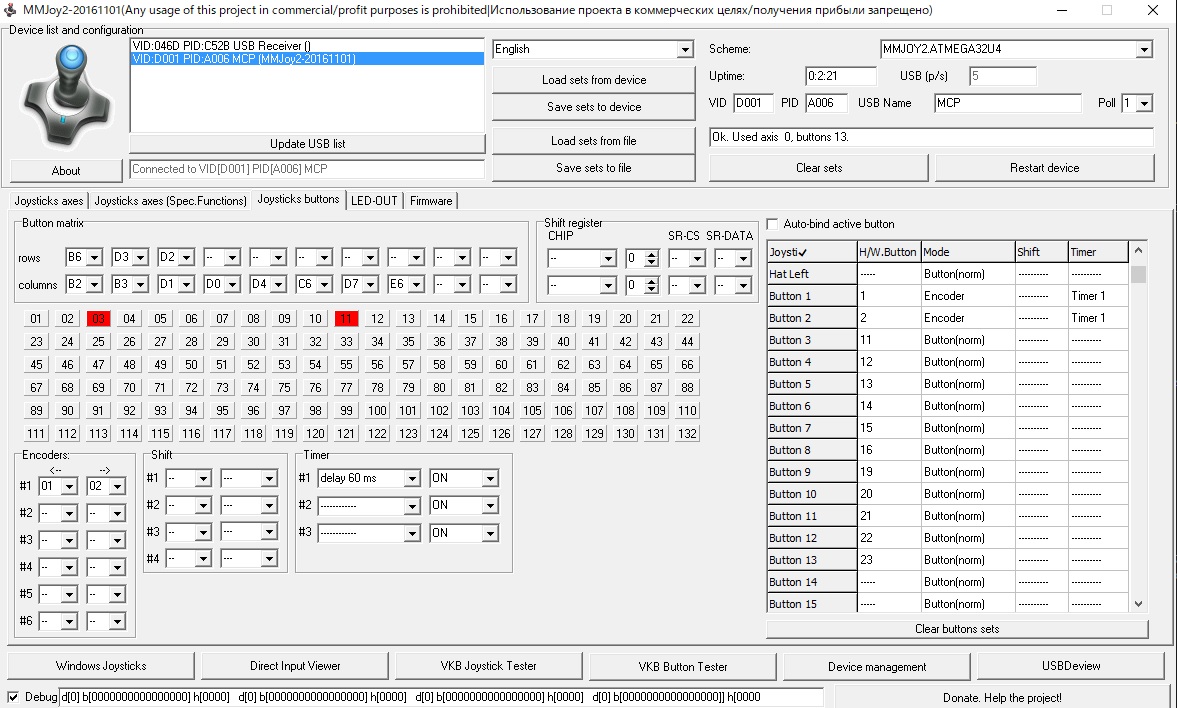
Task: Open the LED-OUT tab
Action: [374, 201]
